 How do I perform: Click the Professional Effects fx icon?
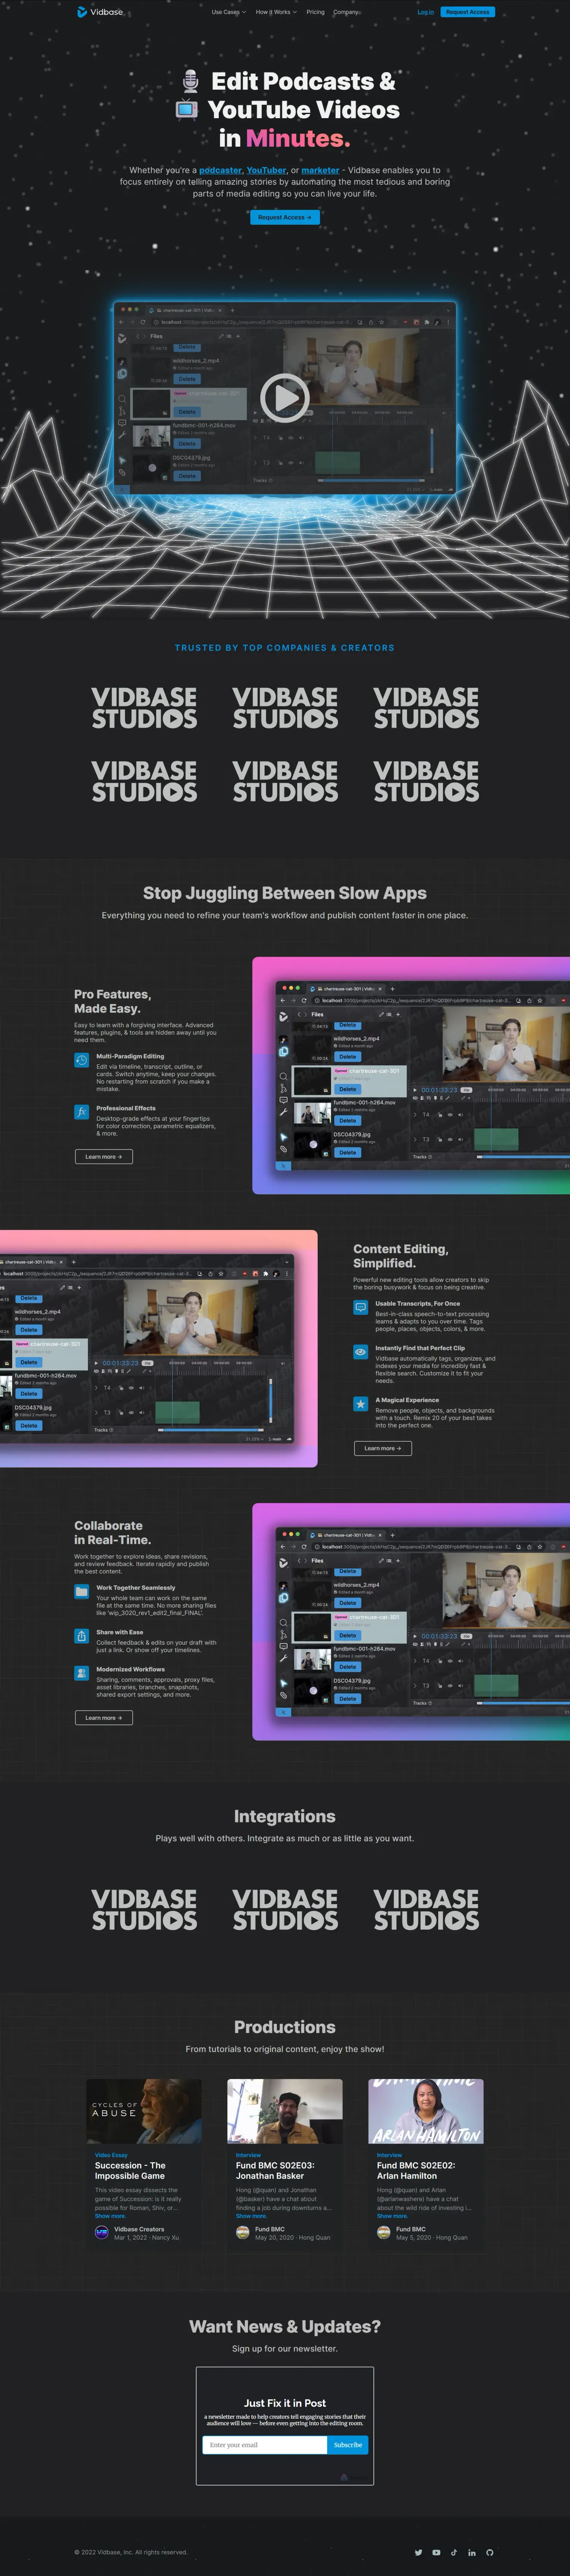click(82, 1112)
